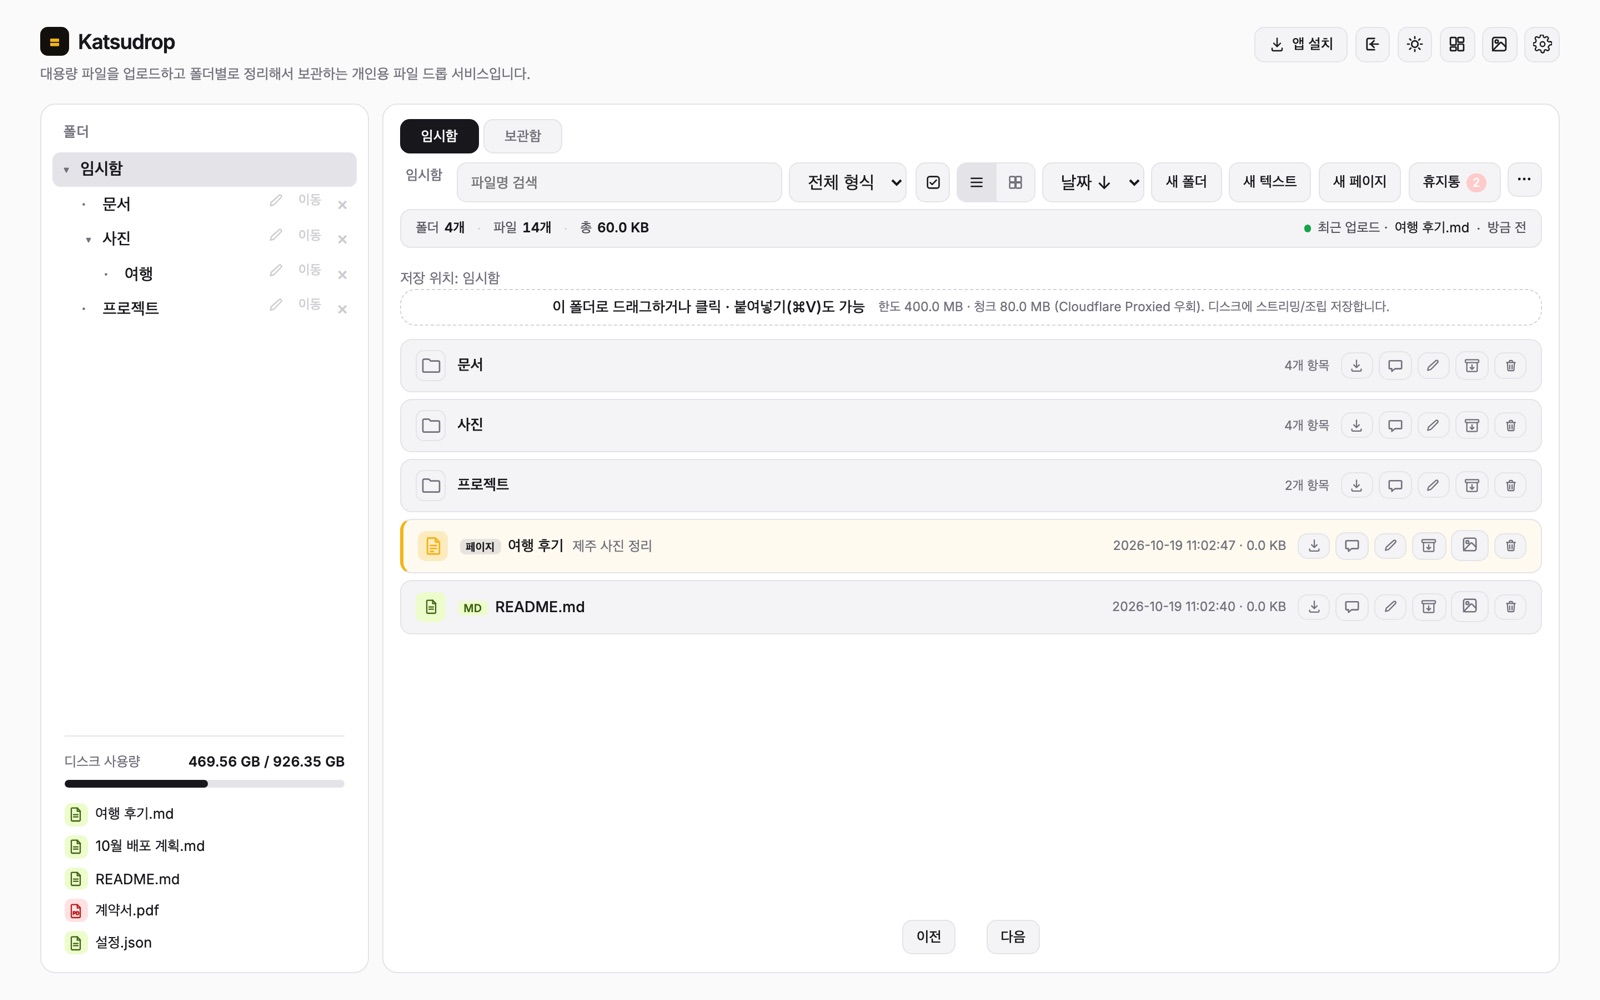Open the 휴지통 trash
This screenshot has width=1600, height=1000.
pos(1454,182)
